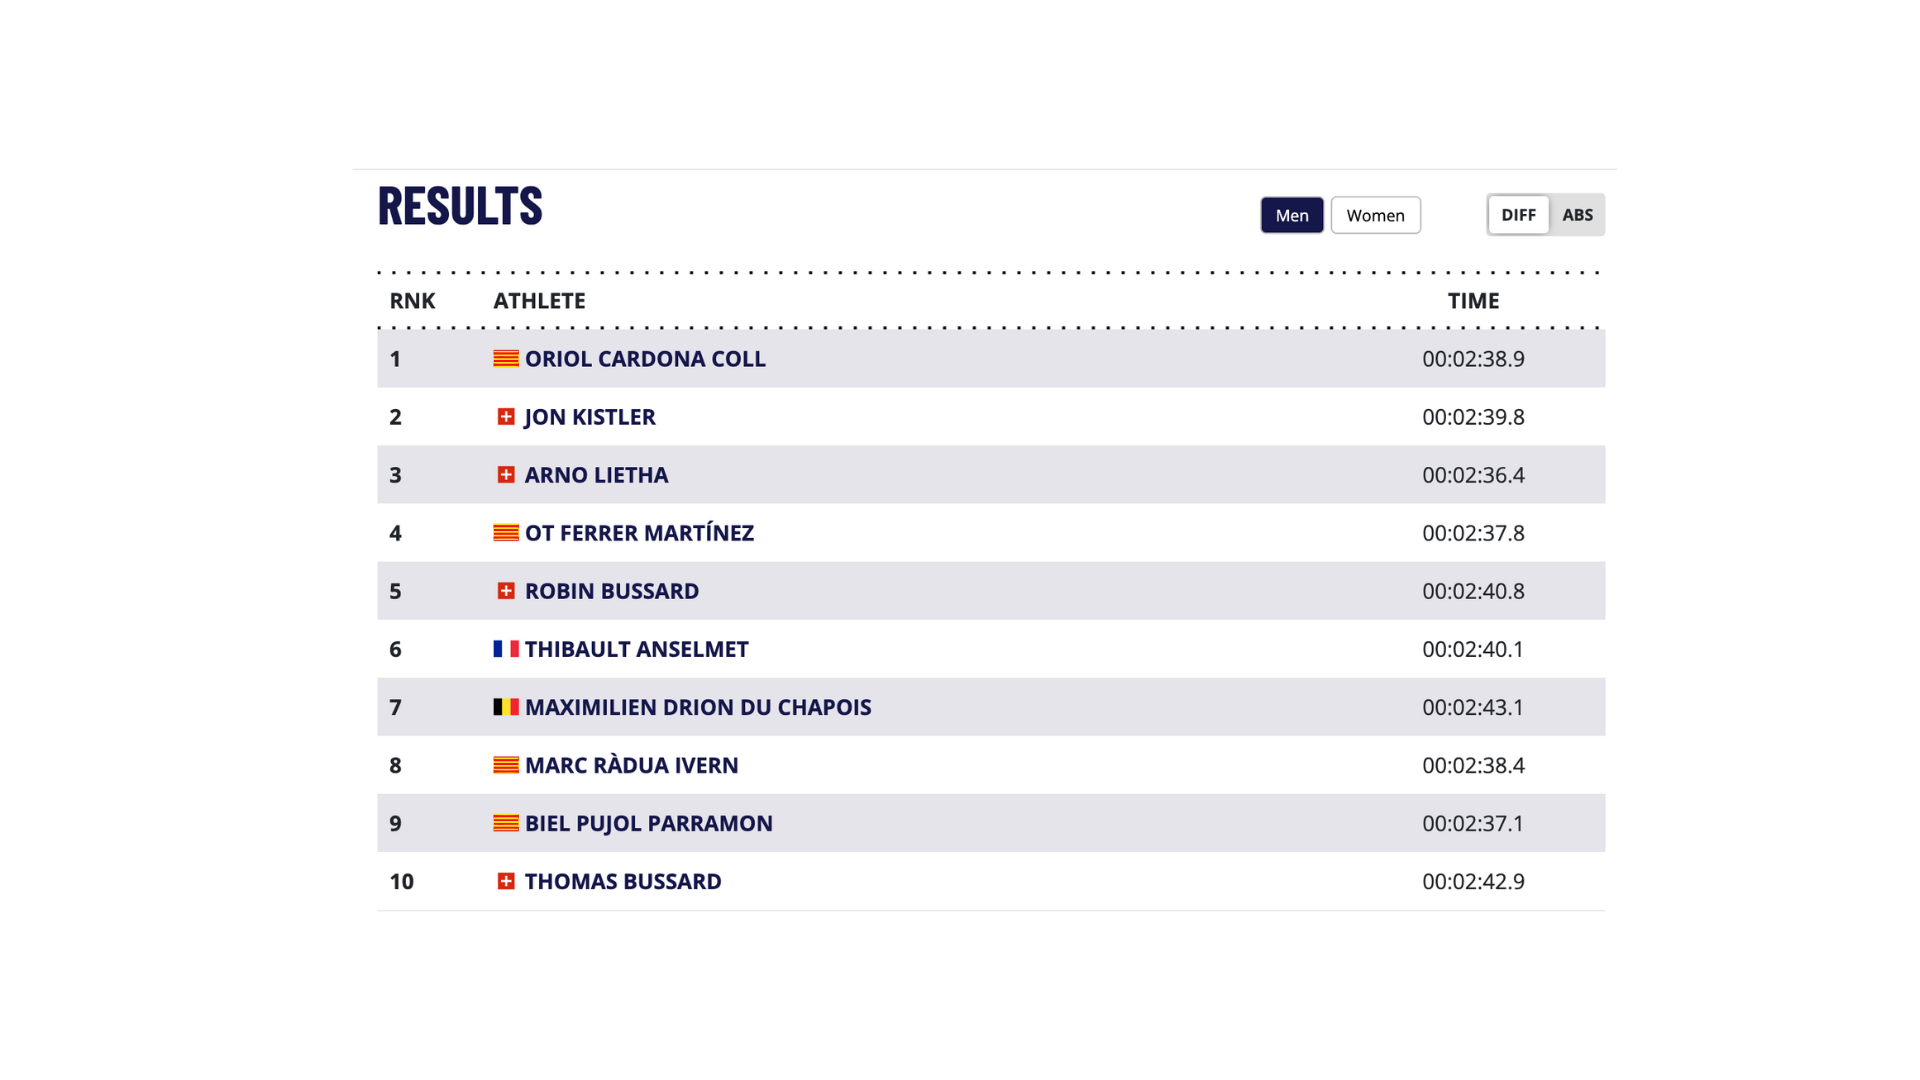Click the flag icon beside Ot Ferrer Martínez

506,533
